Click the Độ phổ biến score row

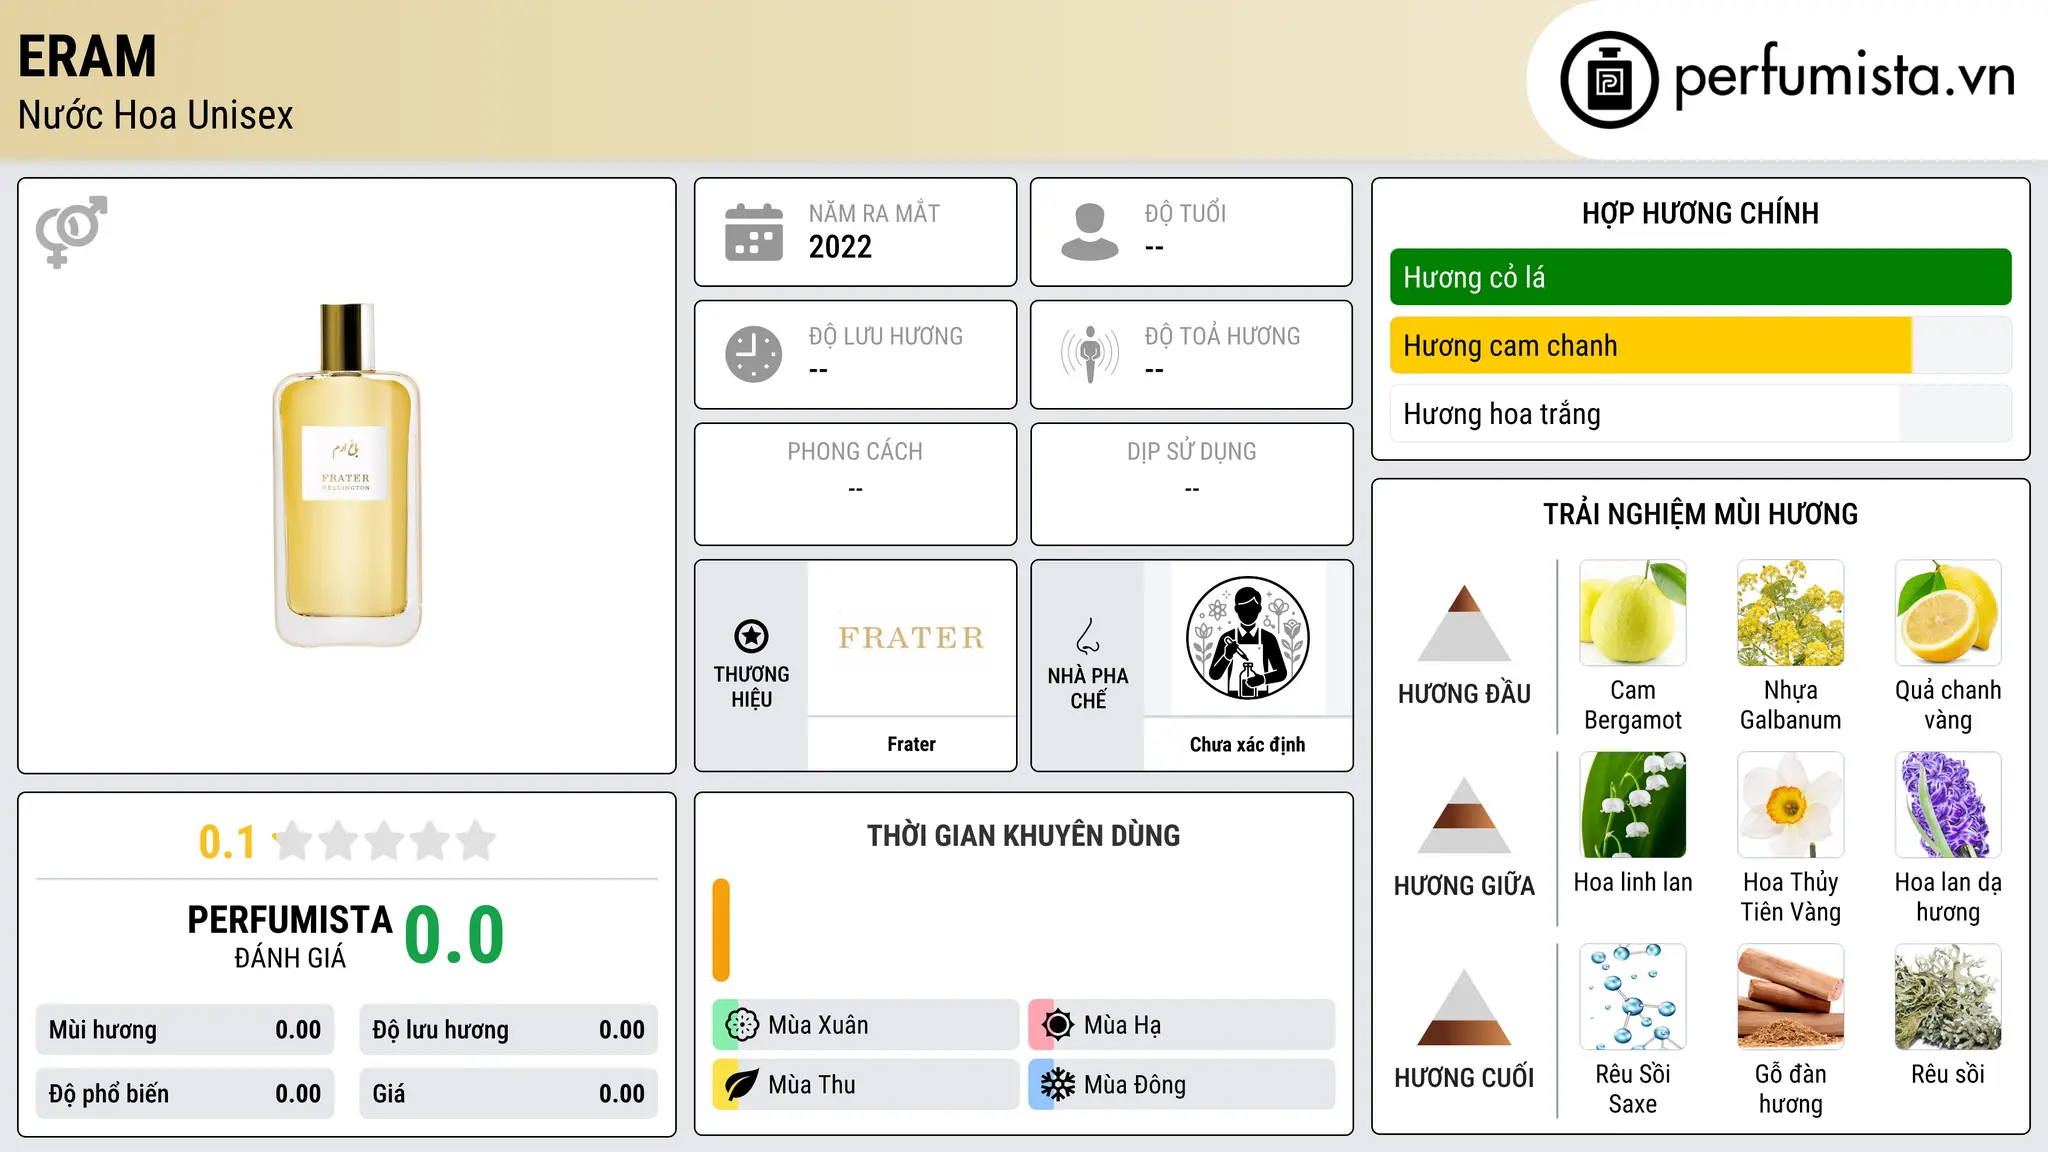coord(185,1094)
